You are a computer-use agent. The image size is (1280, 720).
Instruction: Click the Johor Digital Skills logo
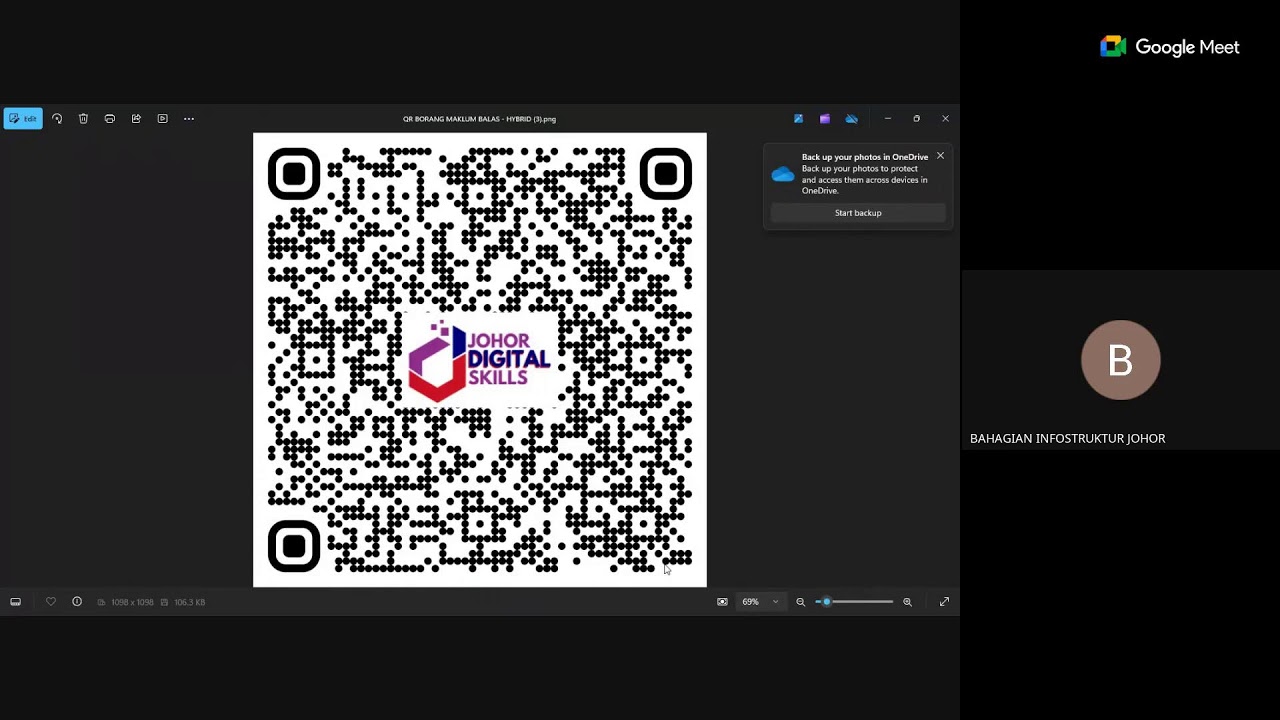pos(480,361)
